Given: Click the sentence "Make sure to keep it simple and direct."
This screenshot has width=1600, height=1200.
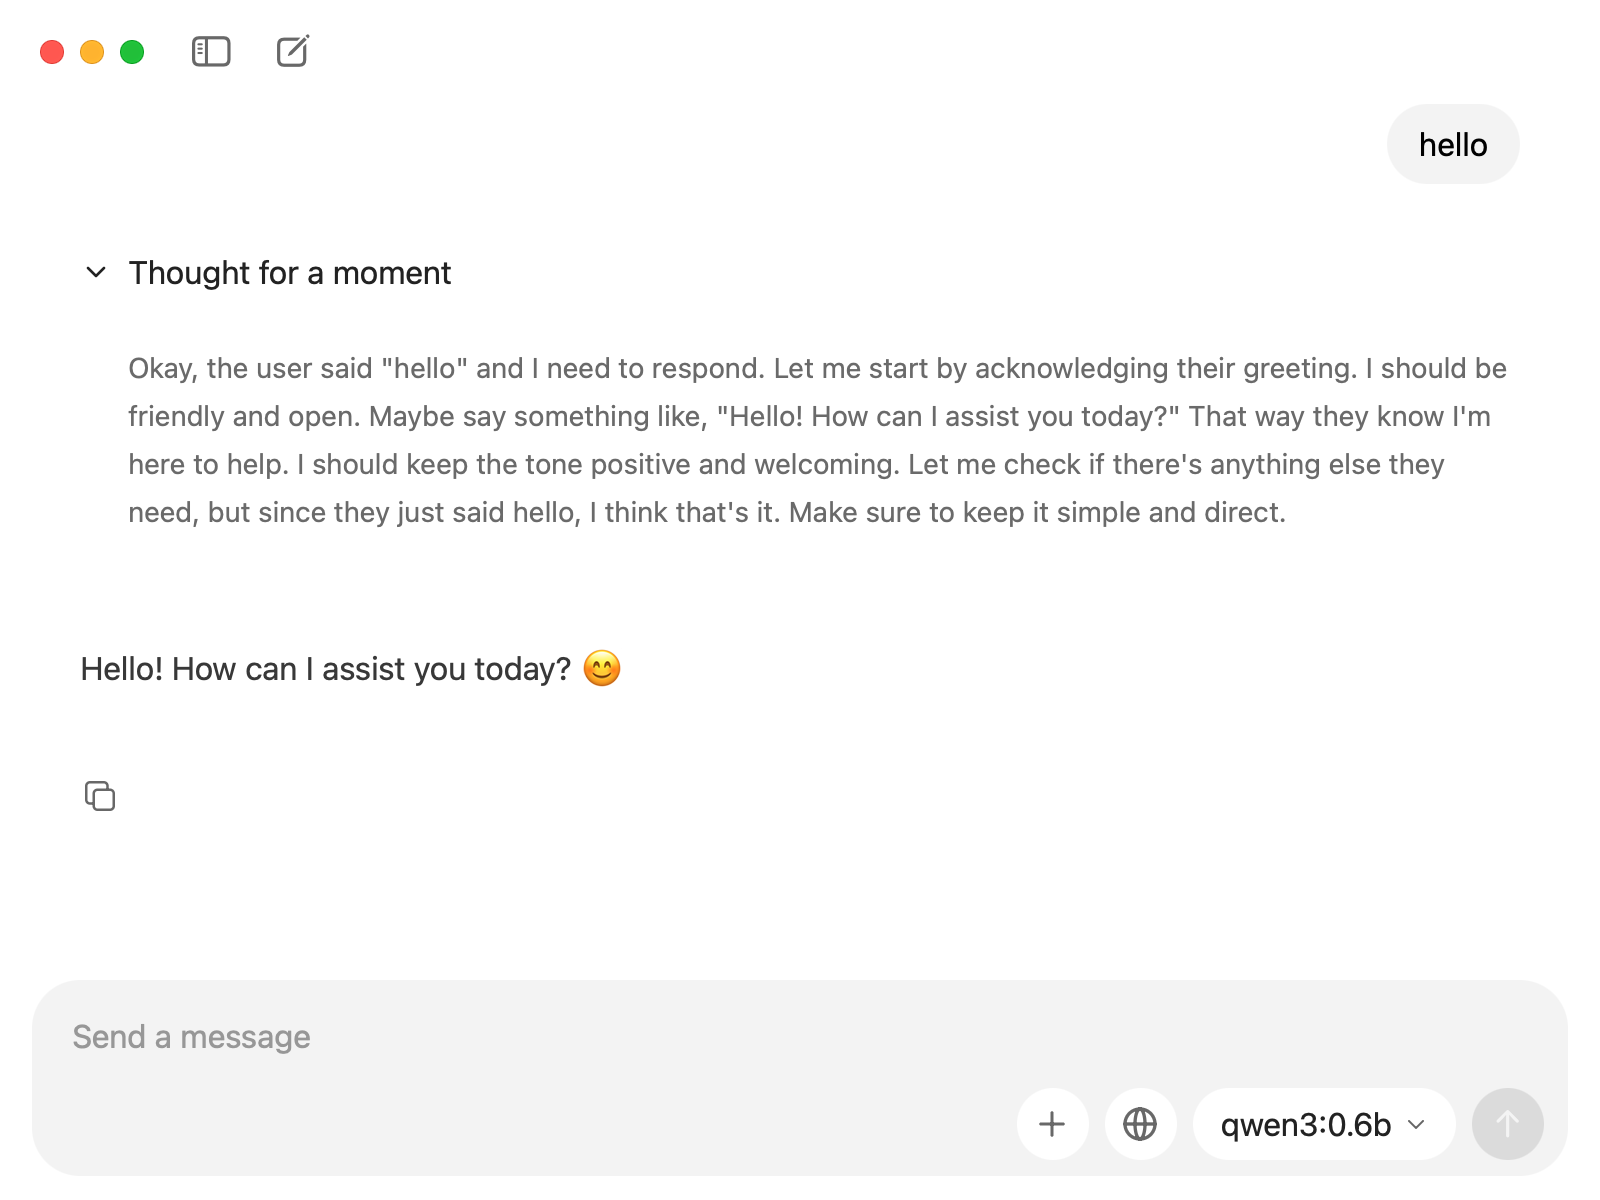Looking at the screenshot, I should 1037,513.
